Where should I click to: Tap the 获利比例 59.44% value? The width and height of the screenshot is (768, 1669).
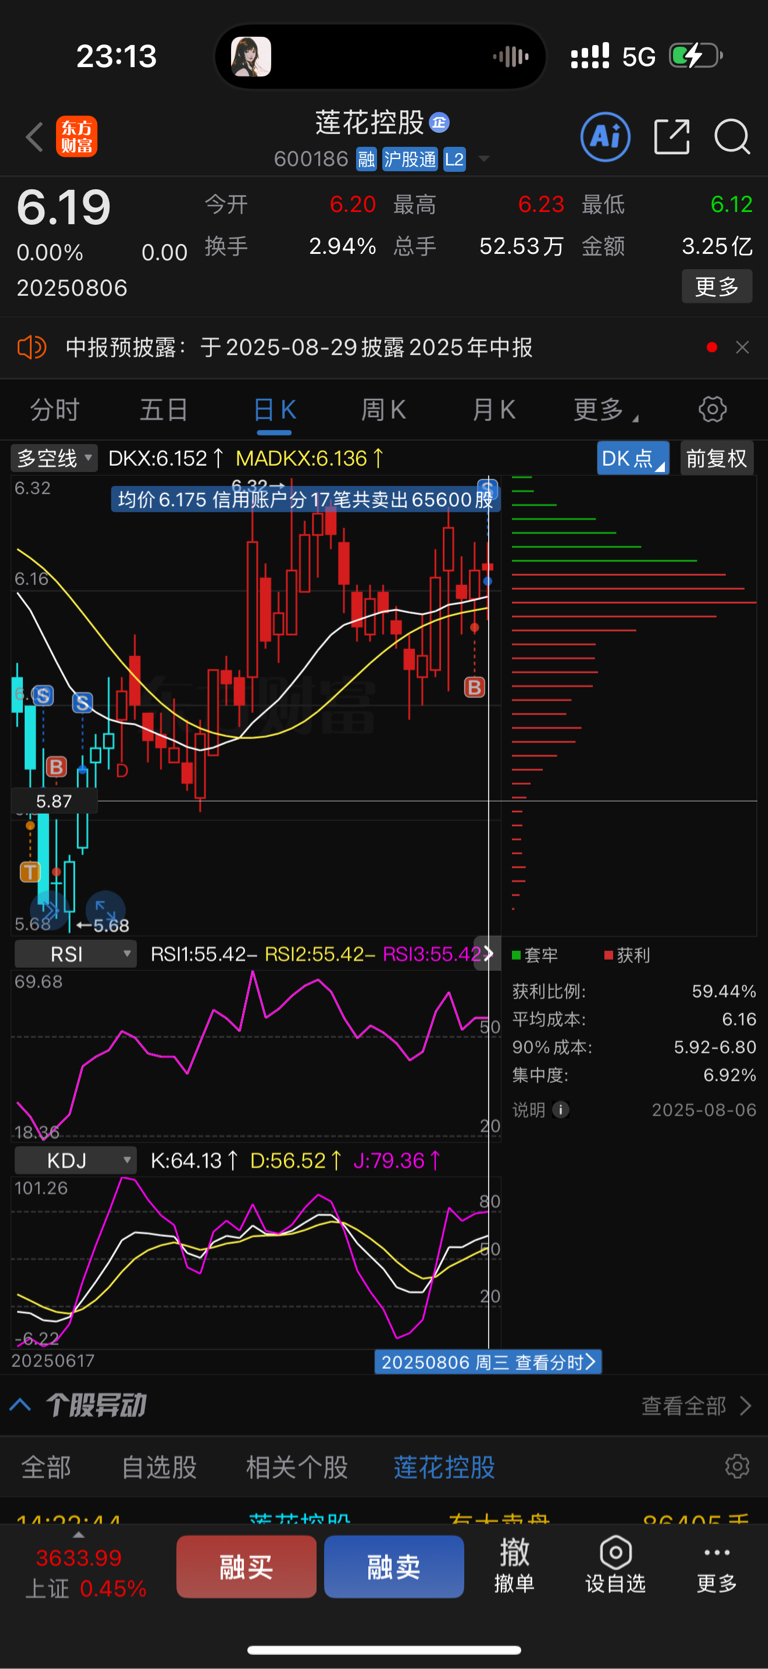click(x=724, y=991)
